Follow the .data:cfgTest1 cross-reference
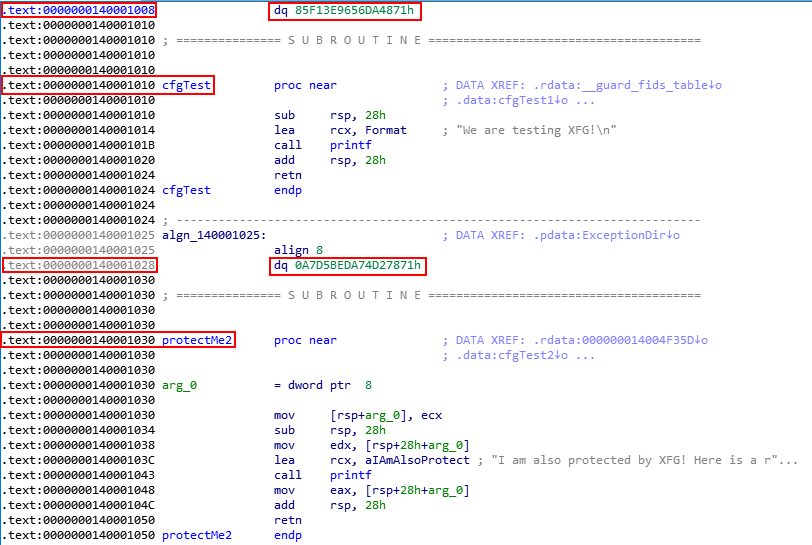 pos(512,100)
